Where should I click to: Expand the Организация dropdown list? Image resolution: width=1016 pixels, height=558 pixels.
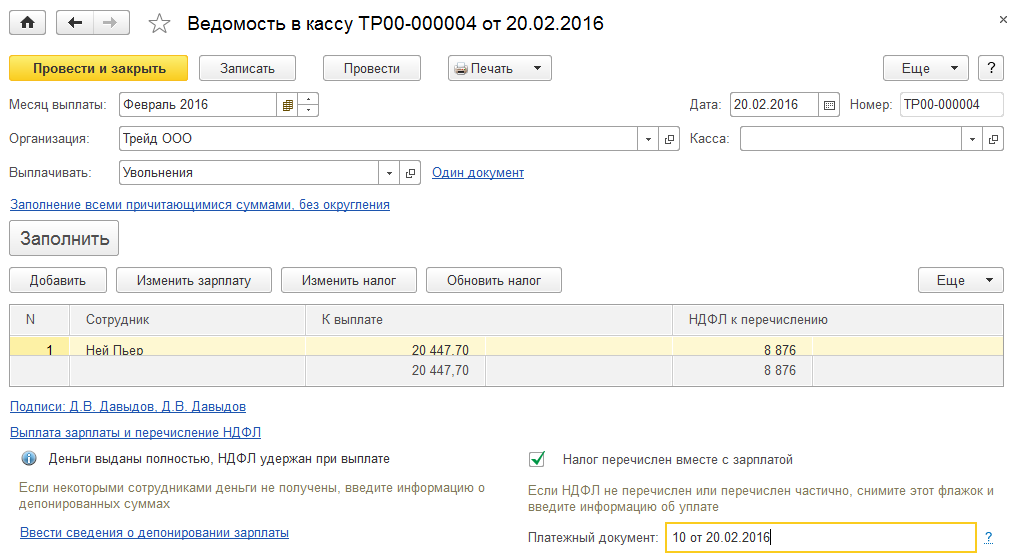point(648,139)
